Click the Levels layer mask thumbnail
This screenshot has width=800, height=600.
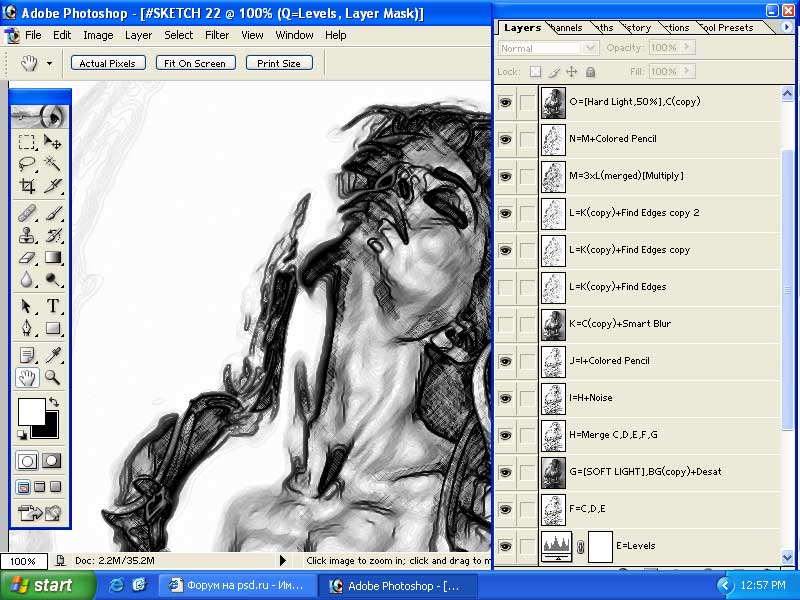tap(600, 546)
